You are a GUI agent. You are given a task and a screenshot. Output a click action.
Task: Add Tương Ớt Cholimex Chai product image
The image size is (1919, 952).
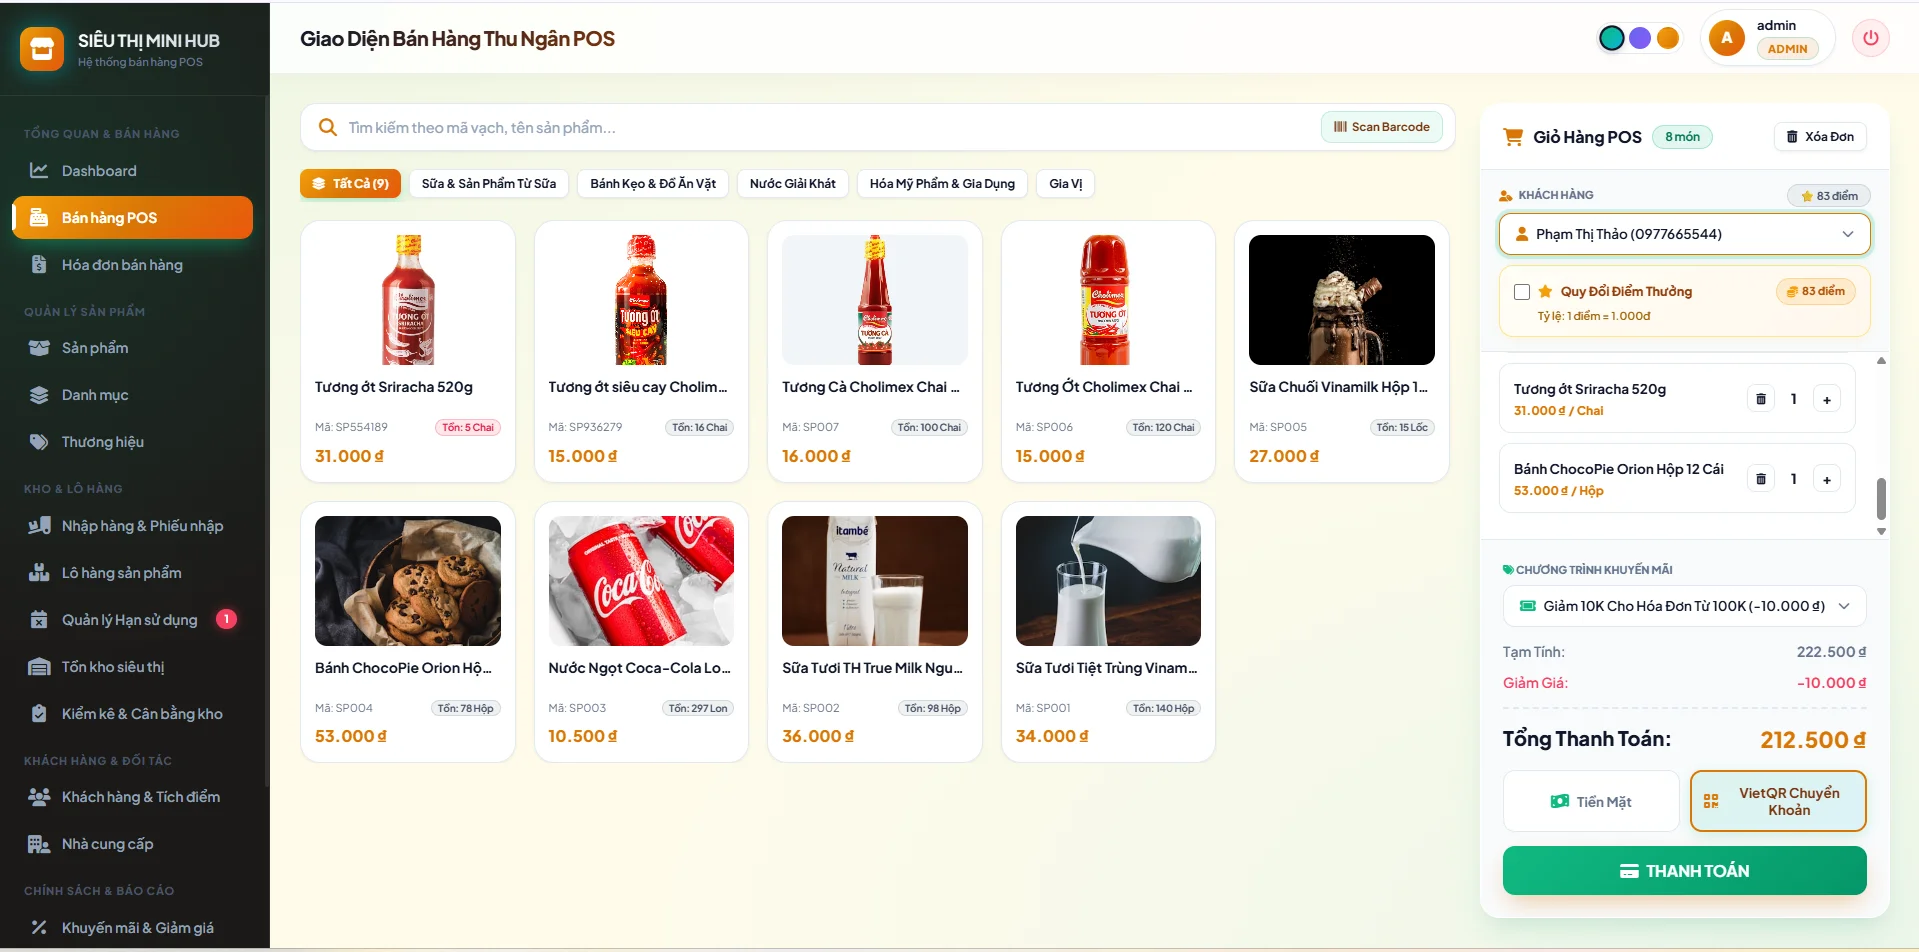[1108, 300]
